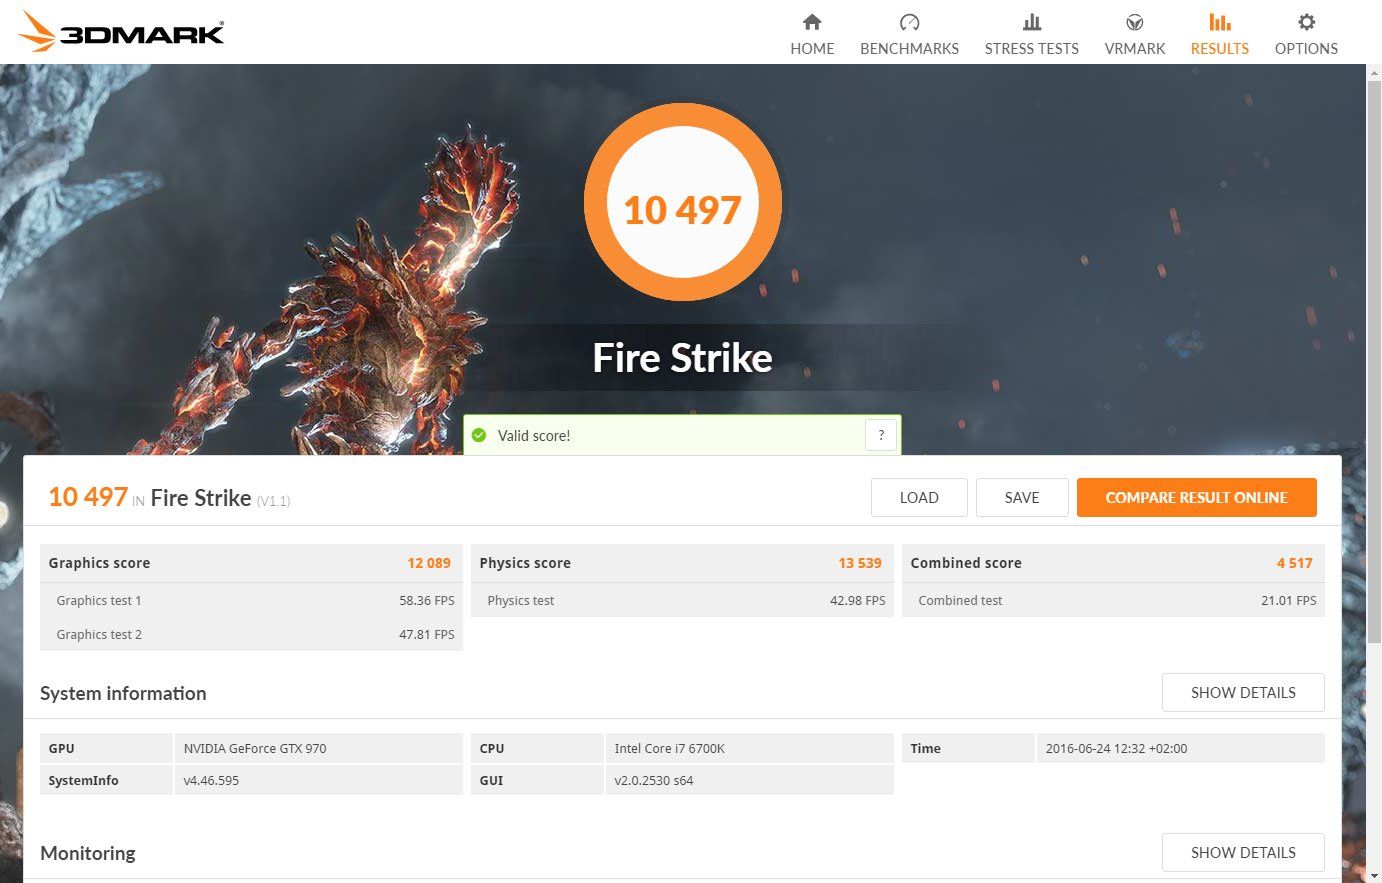Click the Time field label
This screenshot has height=883, width=1382.
[x=926, y=748]
